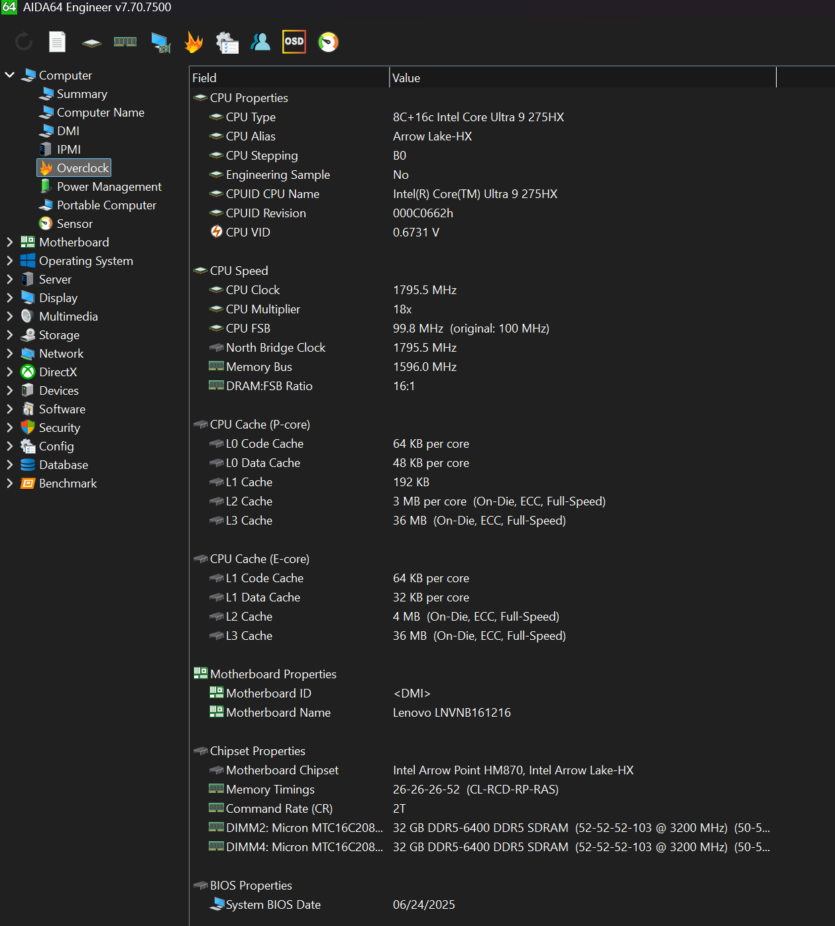This screenshot has width=835, height=926.
Task: Select the CPUID CPU Name row
Action: tap(483, 194)
